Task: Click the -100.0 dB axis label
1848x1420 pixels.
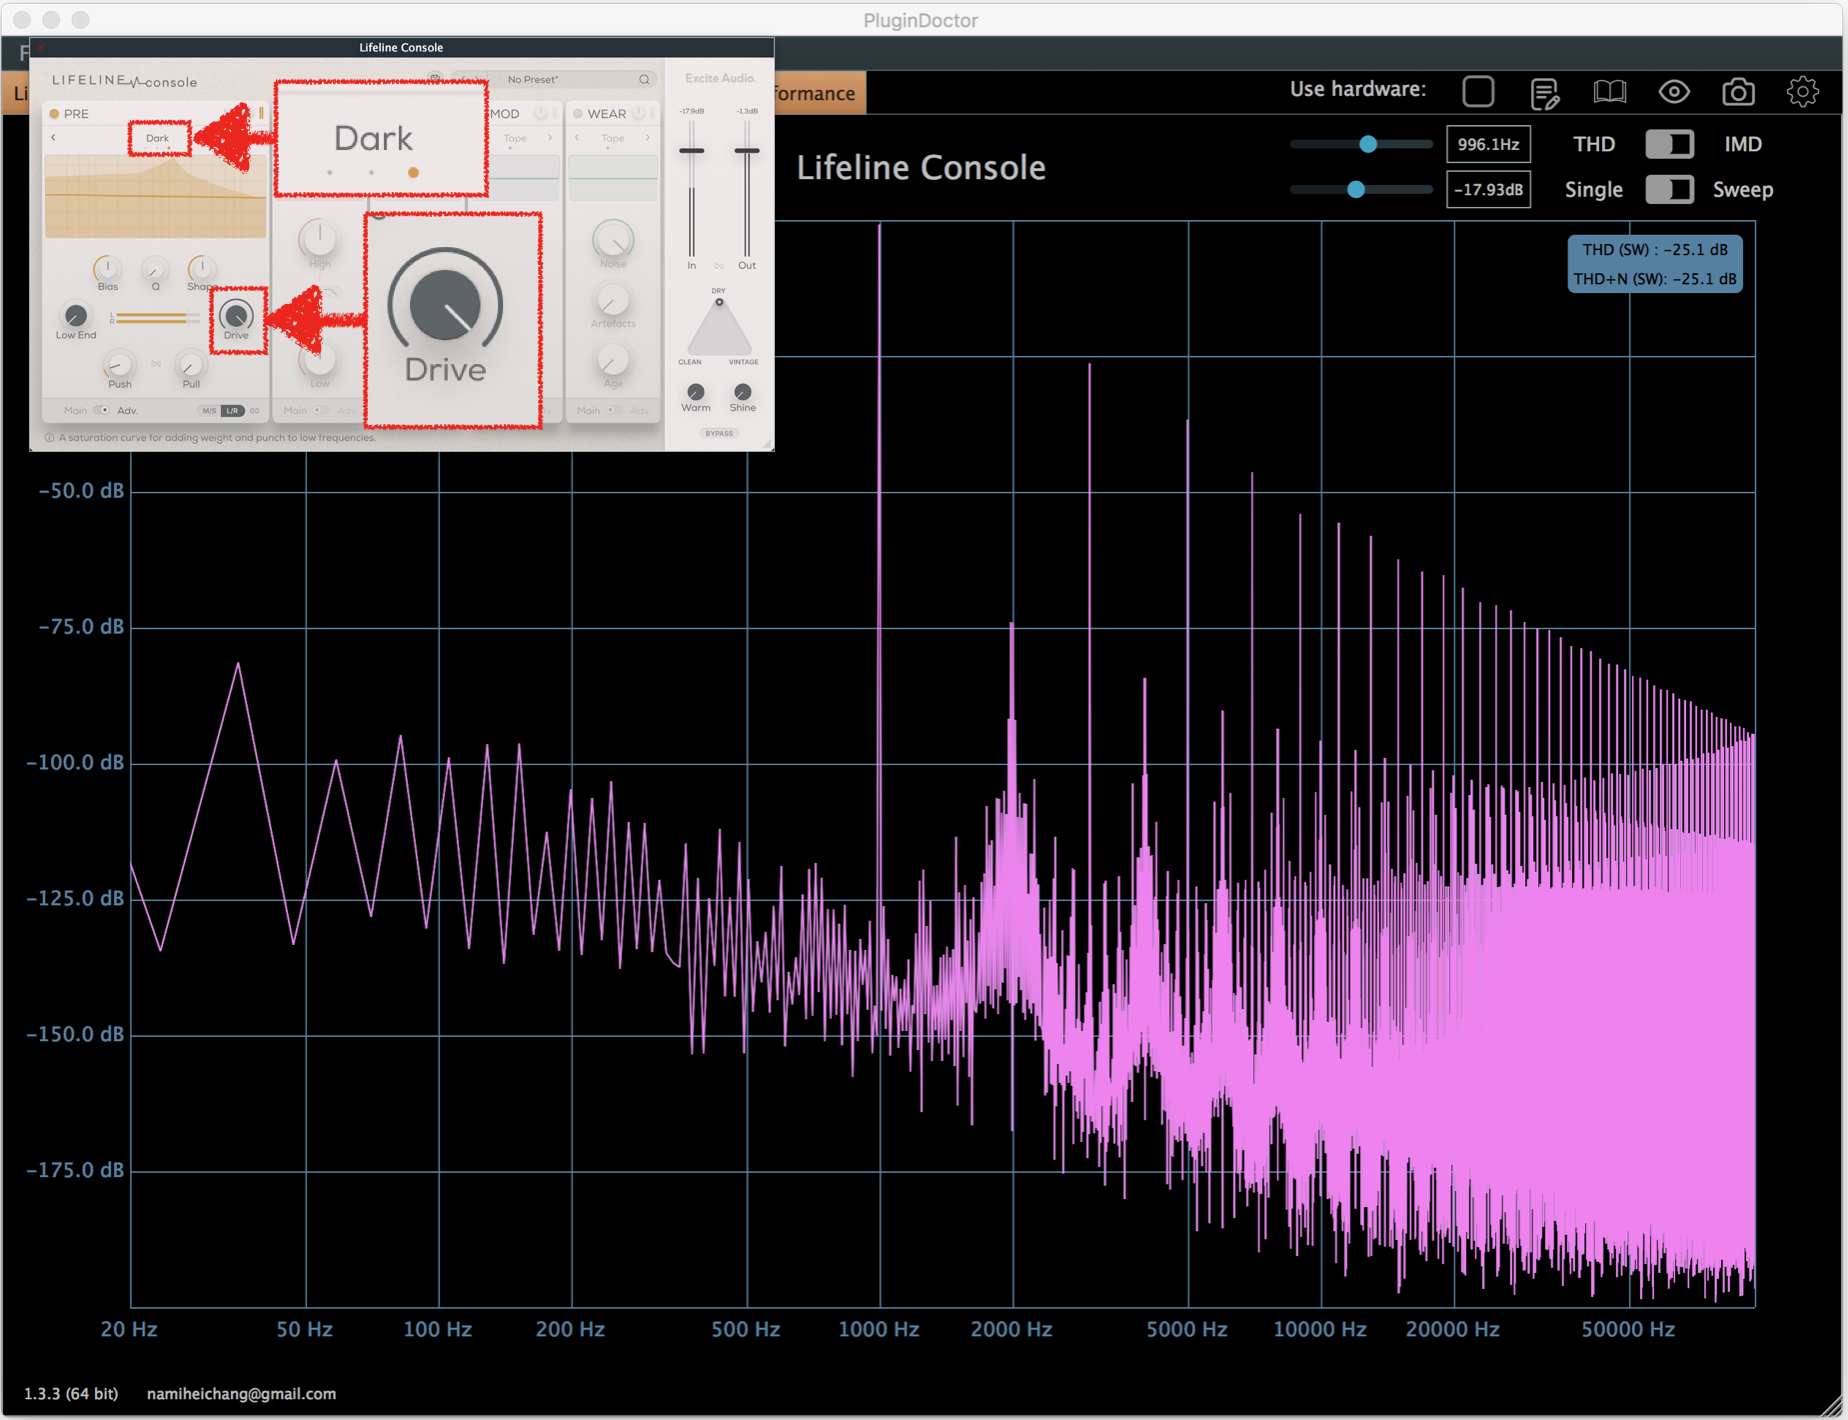Action: 75,762
